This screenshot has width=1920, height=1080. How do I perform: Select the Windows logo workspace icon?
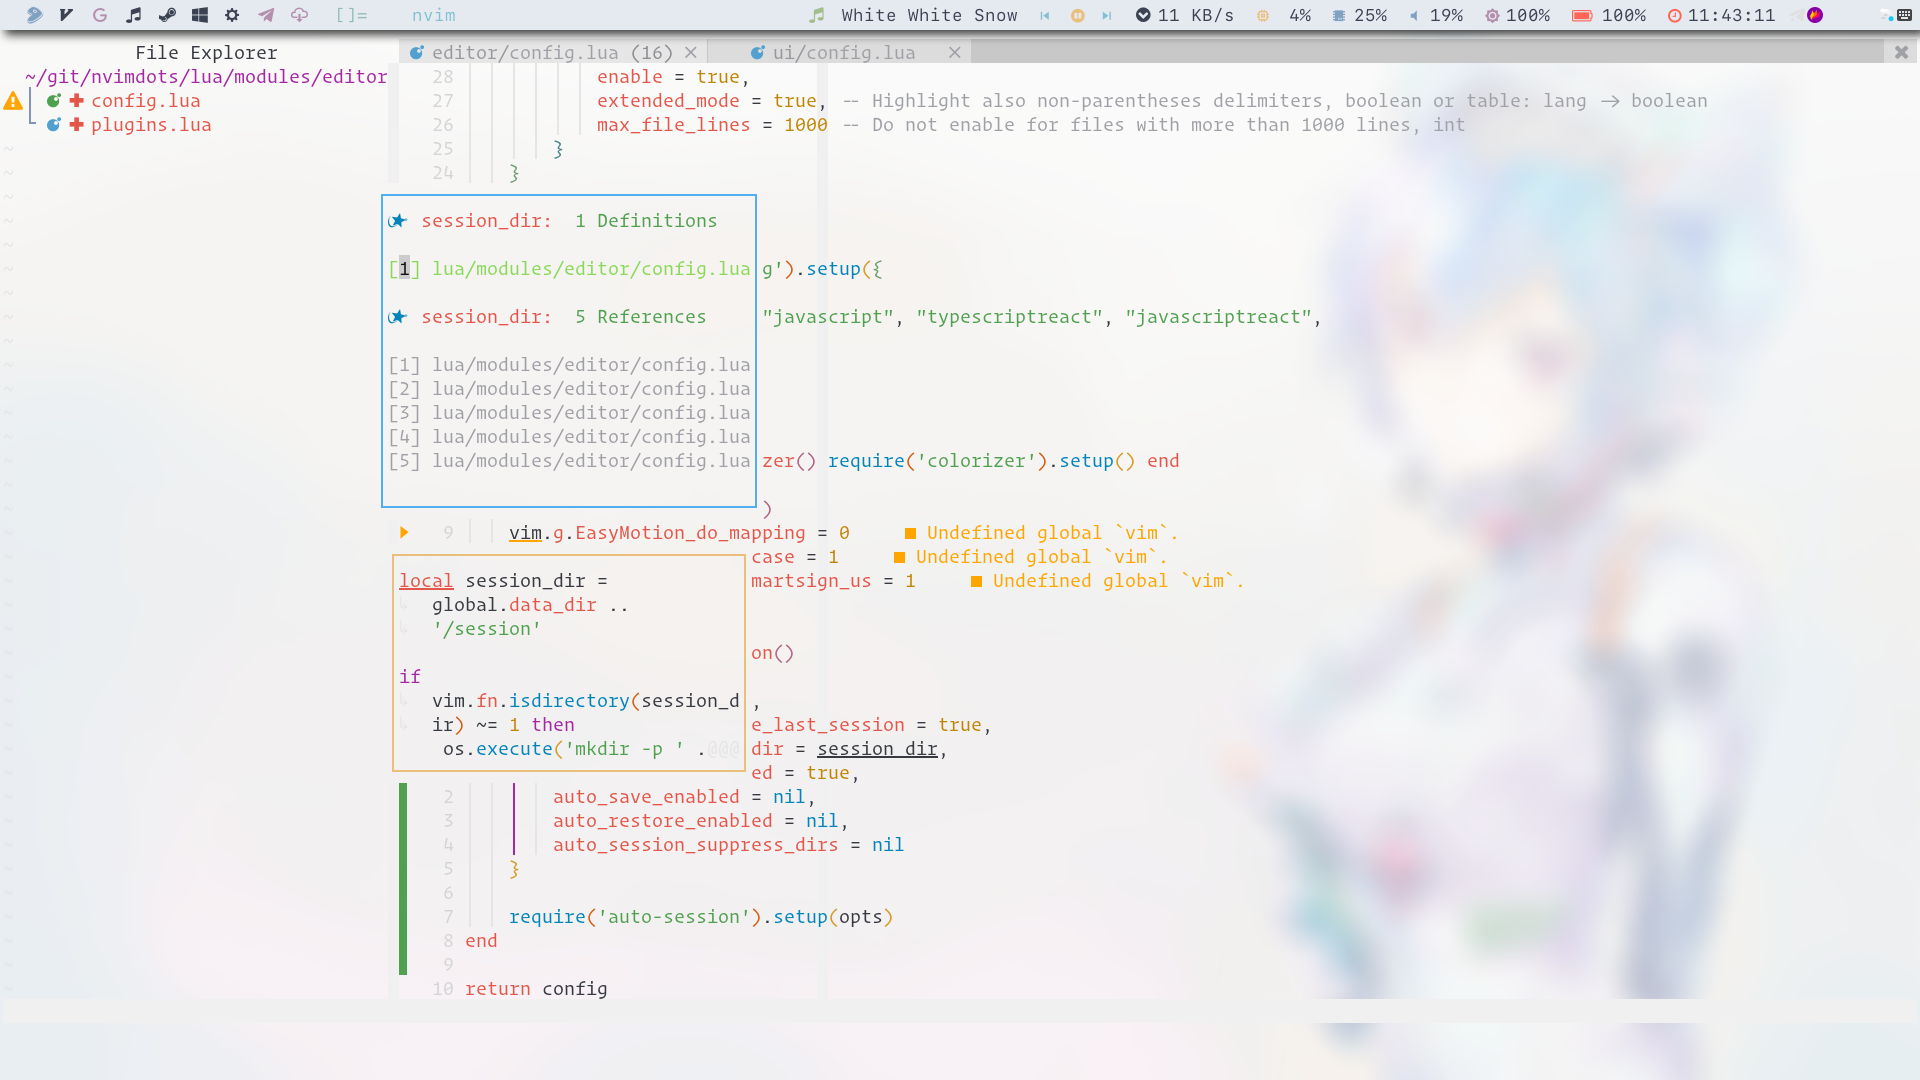(x=200, y=15)
